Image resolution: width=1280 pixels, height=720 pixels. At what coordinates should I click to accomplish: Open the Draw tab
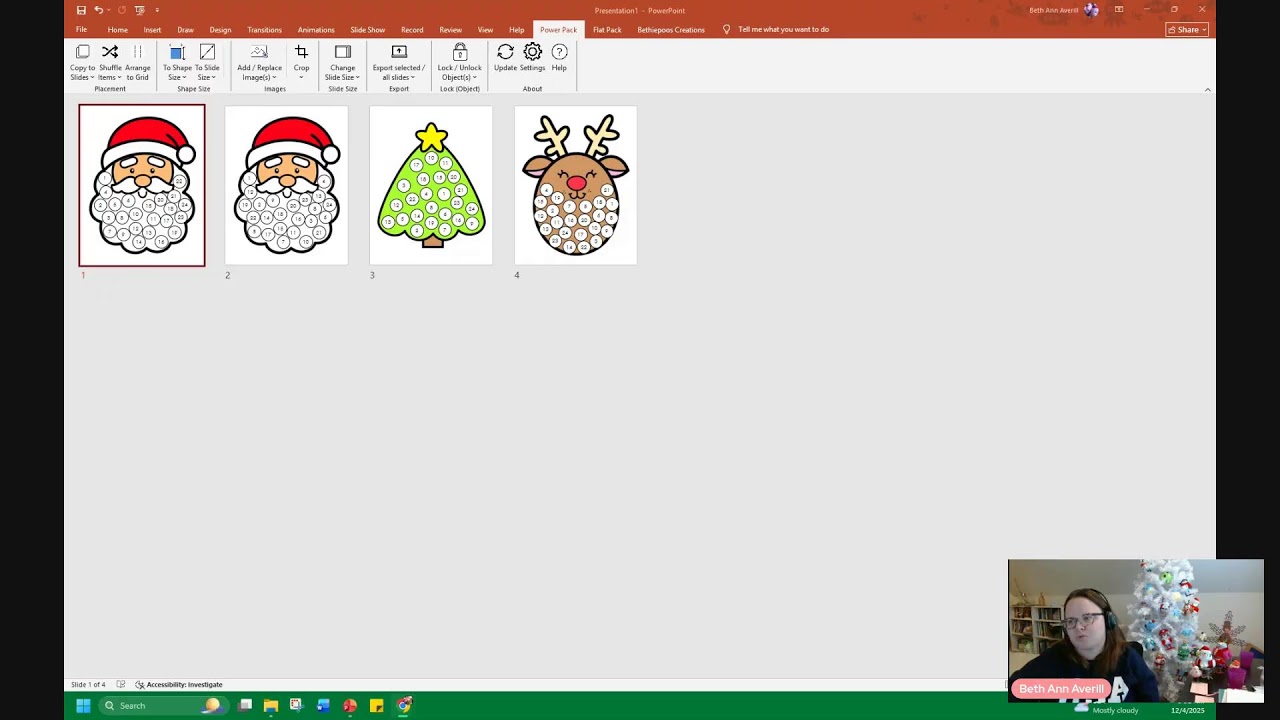click(185, 30)
